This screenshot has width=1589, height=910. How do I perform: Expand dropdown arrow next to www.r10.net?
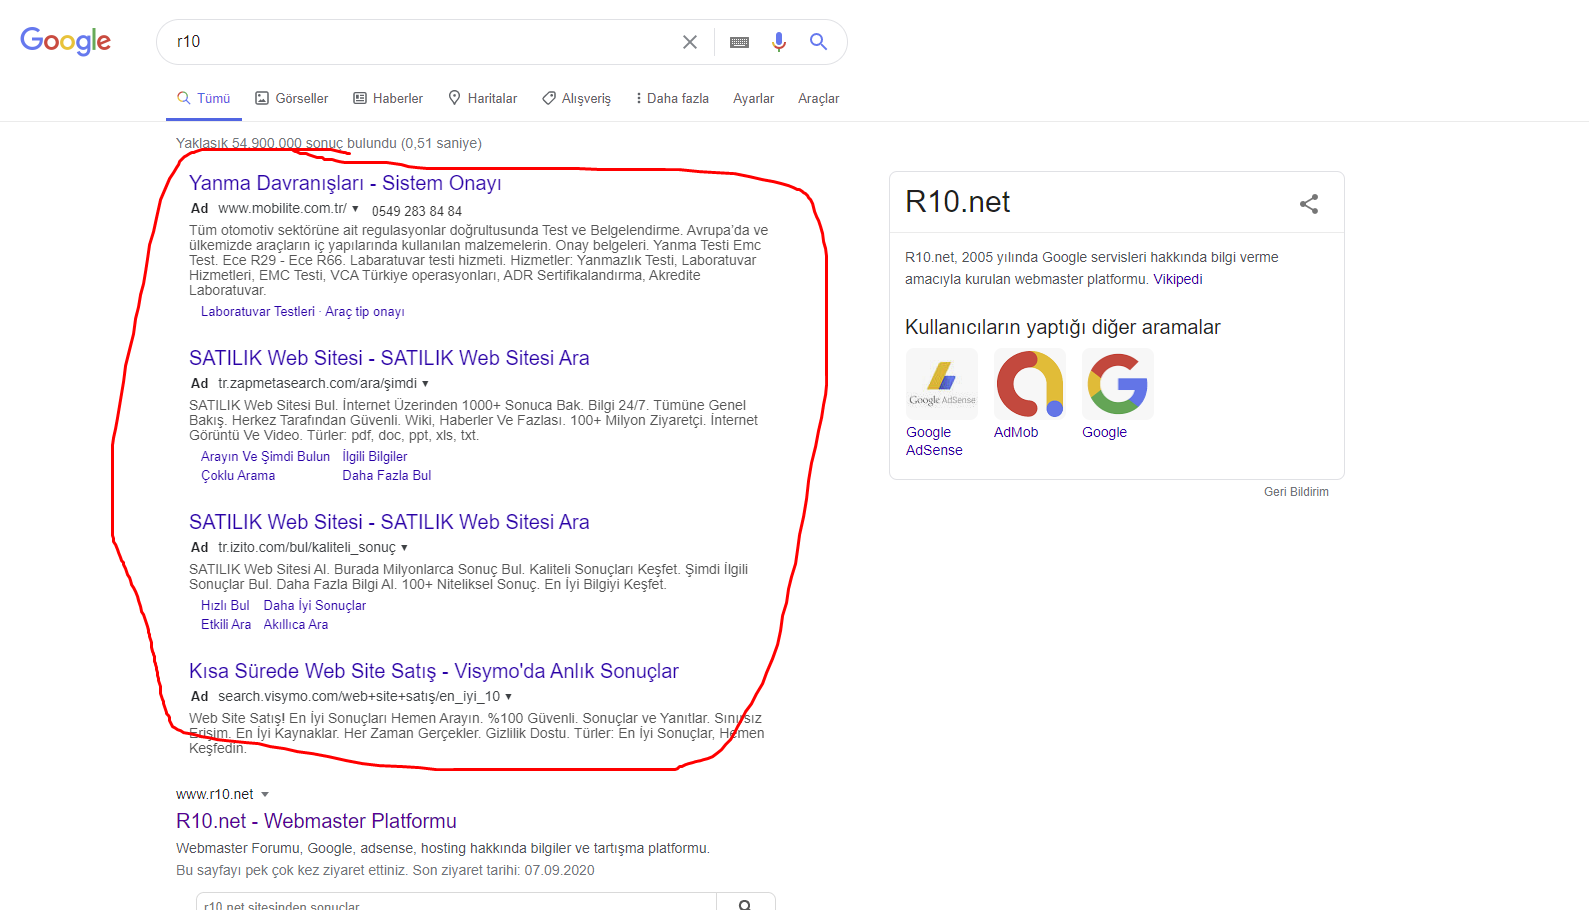tap(265, 795)
